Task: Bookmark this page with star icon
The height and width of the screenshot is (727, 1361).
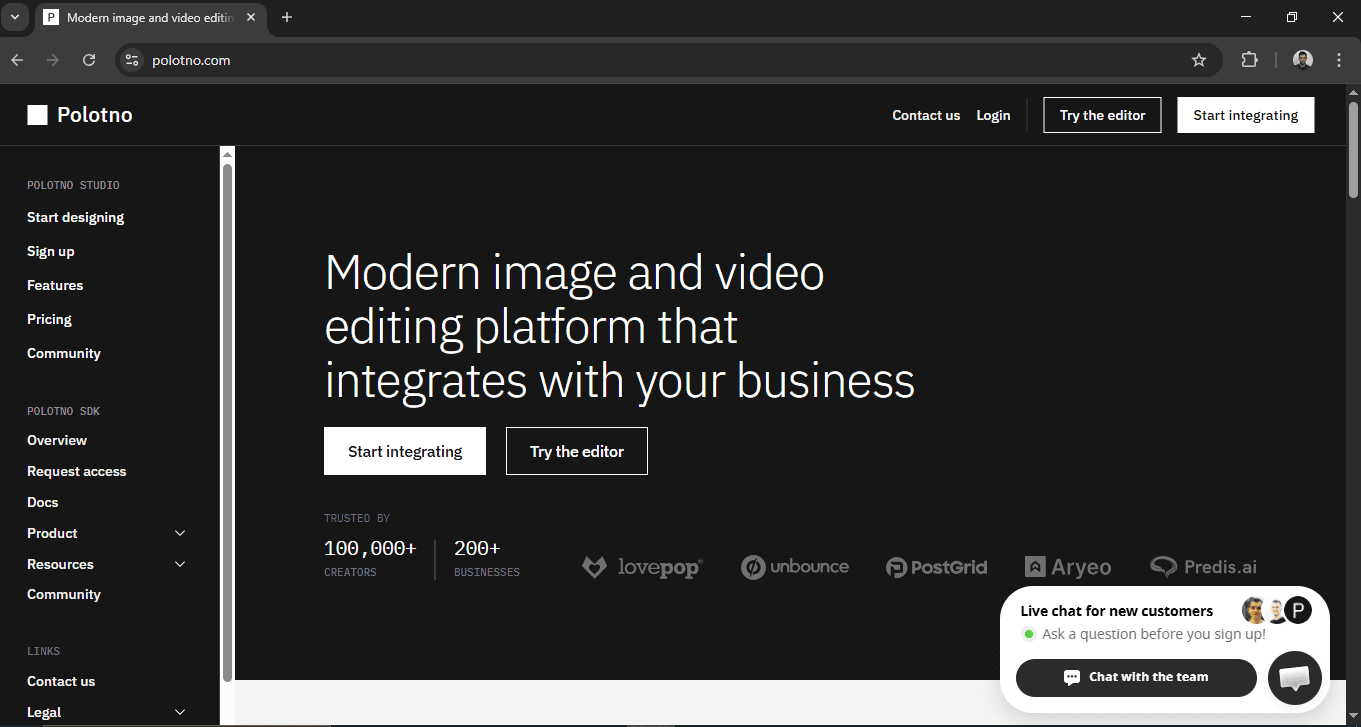Action: coord(1199,60)
